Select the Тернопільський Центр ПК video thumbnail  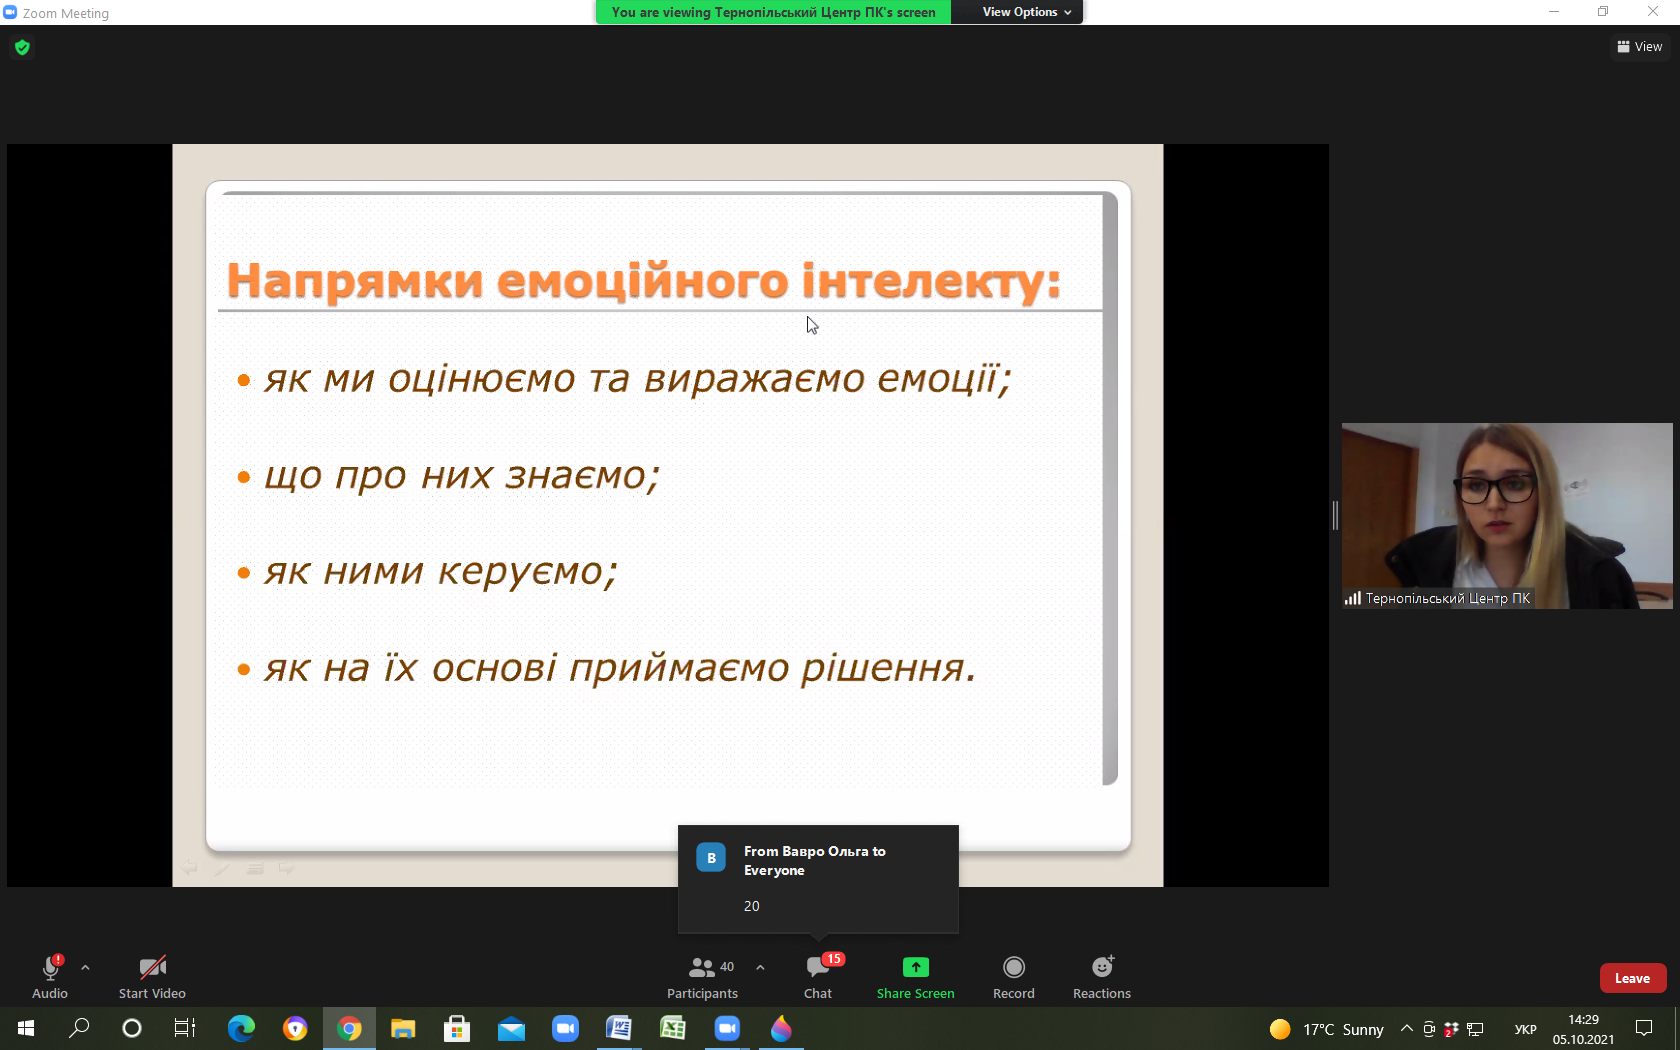(x=1506, y=515)
